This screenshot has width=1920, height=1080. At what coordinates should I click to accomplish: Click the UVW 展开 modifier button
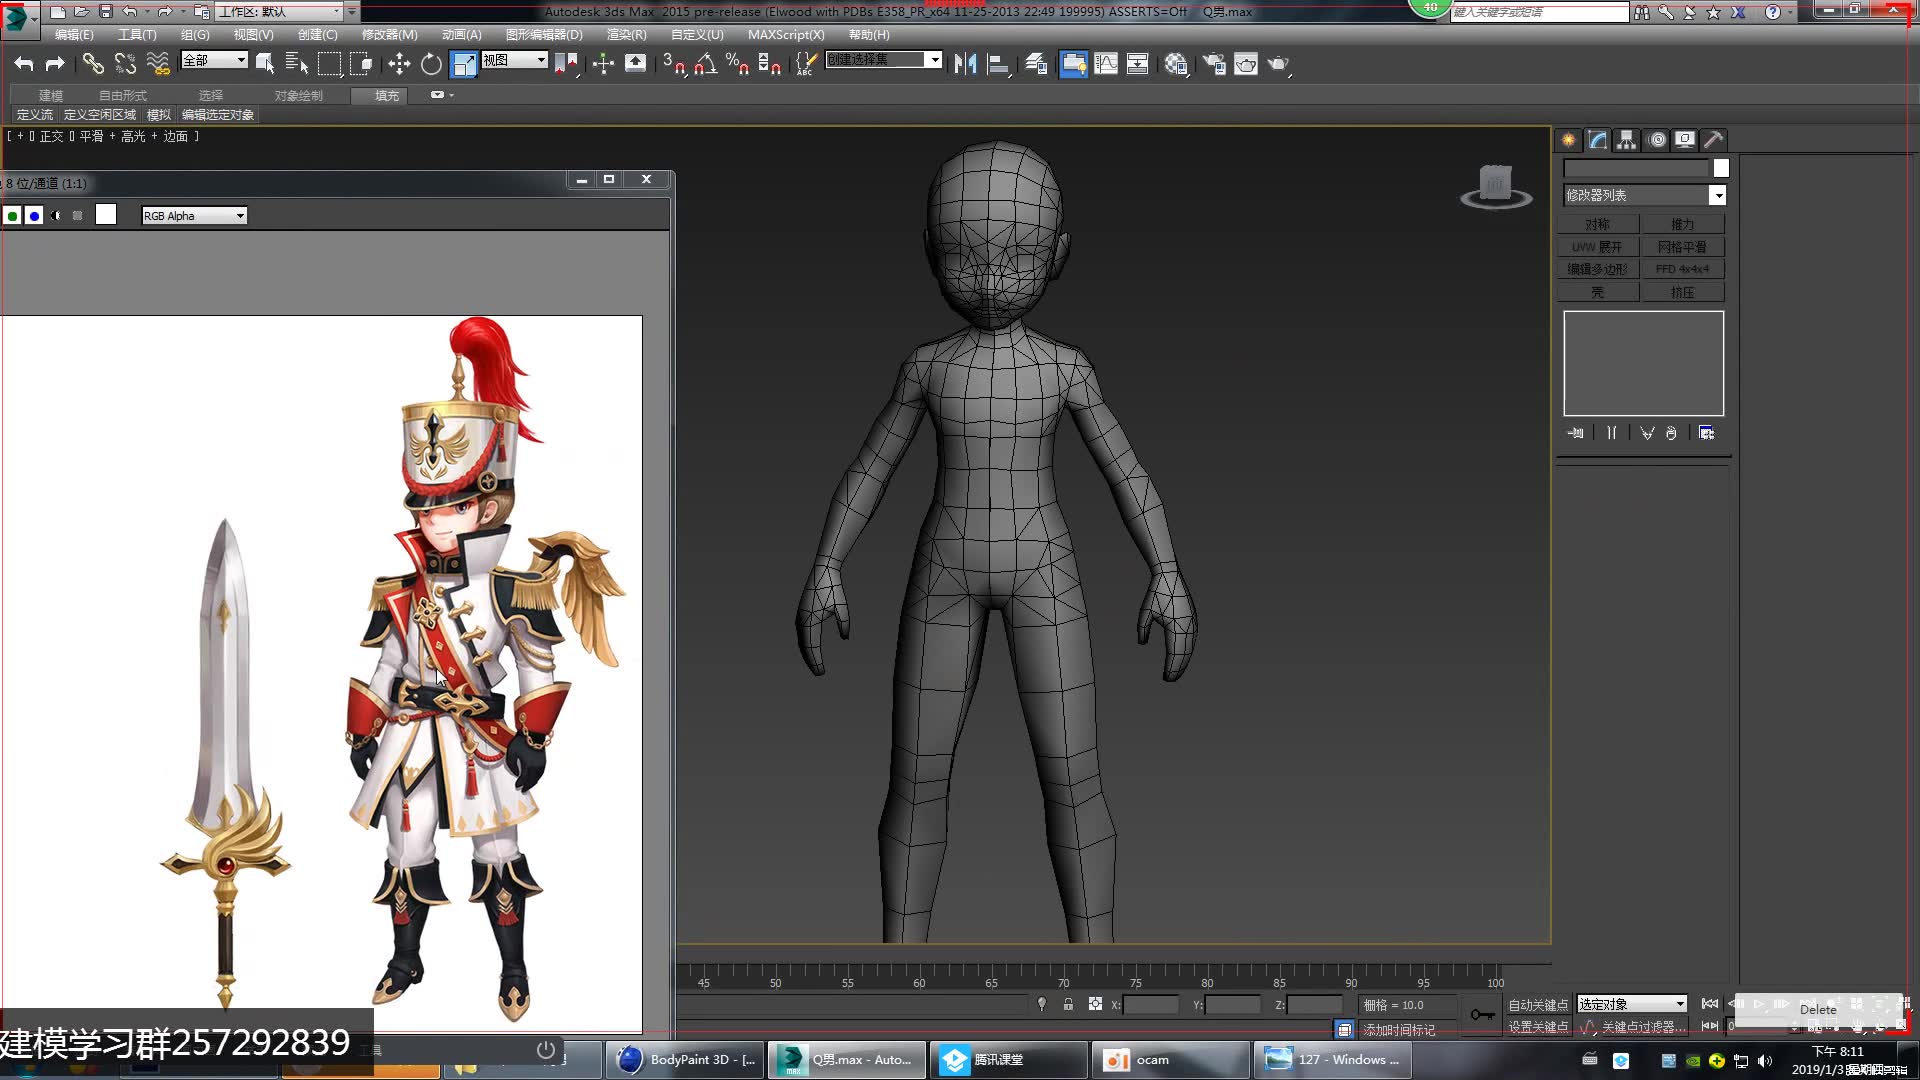click(x=1597, y=246)
